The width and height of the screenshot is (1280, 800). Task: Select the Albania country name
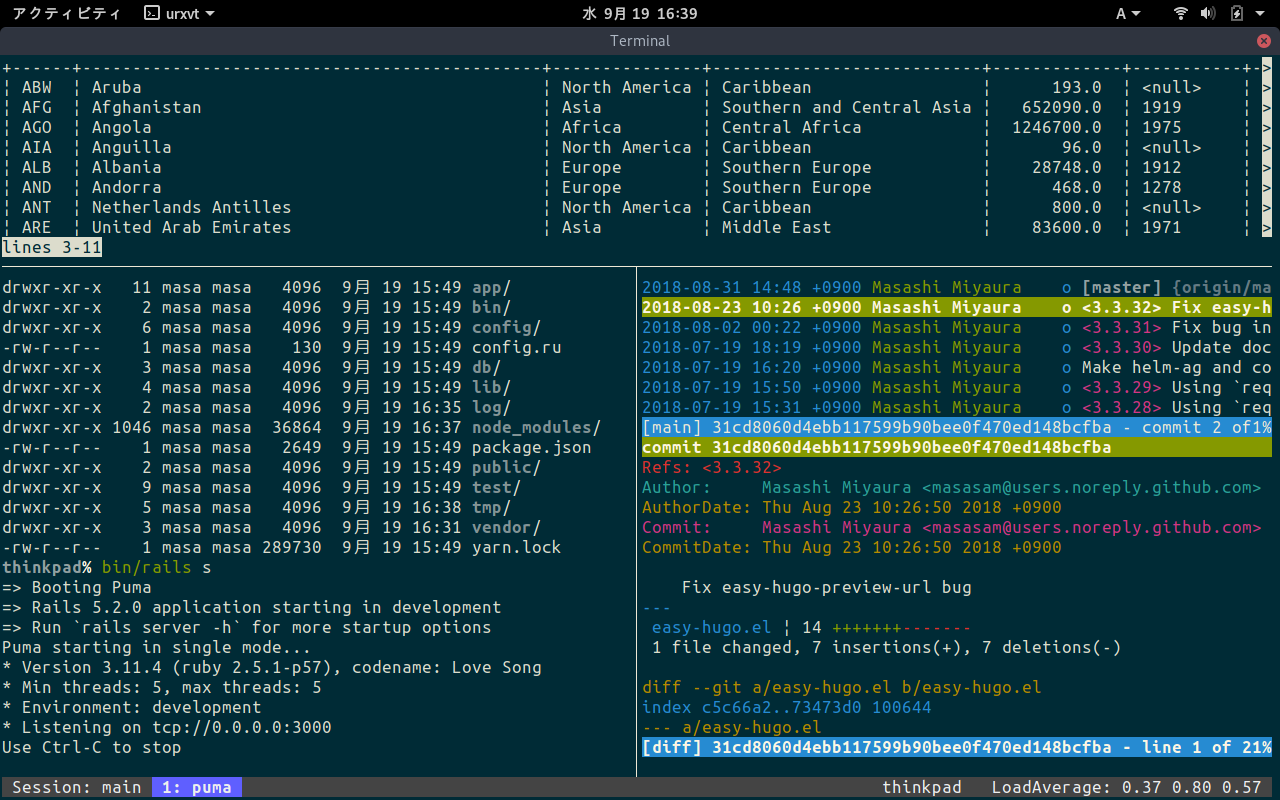(127, 167)
